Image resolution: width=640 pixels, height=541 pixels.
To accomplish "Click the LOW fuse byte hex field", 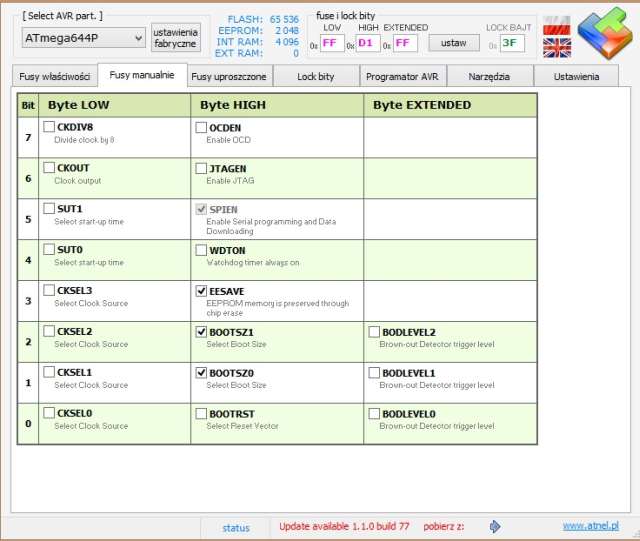I will [332, 43].
